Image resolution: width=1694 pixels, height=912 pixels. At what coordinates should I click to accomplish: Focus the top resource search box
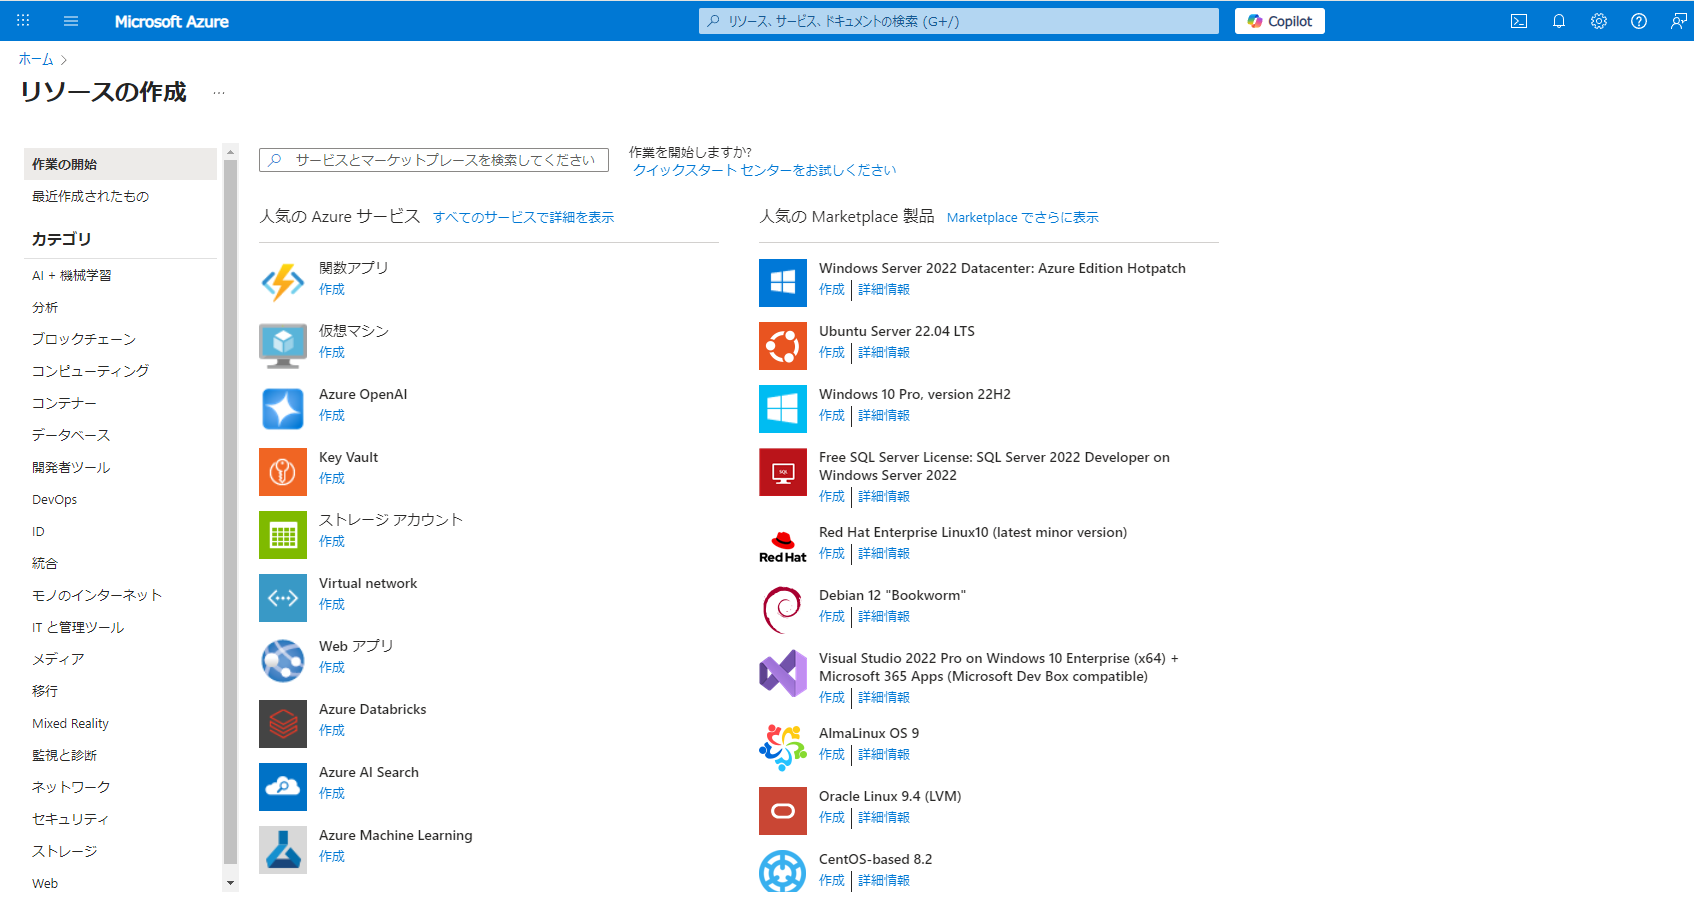(x=959, y=21)
